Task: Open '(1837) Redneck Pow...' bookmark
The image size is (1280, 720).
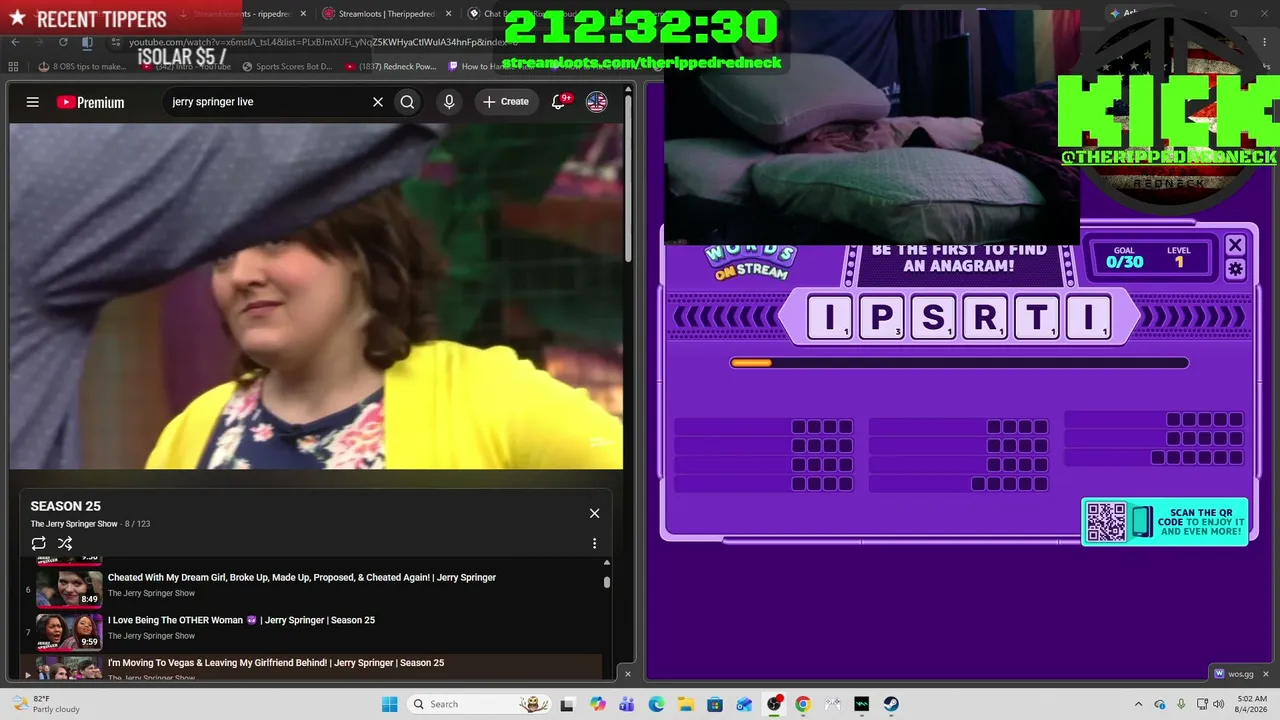Action: pos(391,67)
